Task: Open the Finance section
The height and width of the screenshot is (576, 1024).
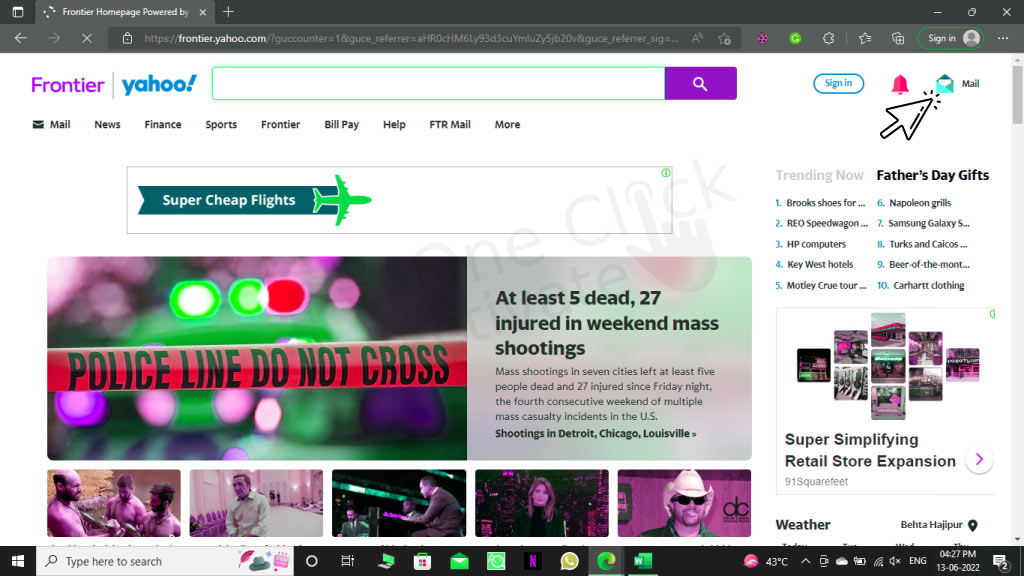Action: click(x=163, y=124)
